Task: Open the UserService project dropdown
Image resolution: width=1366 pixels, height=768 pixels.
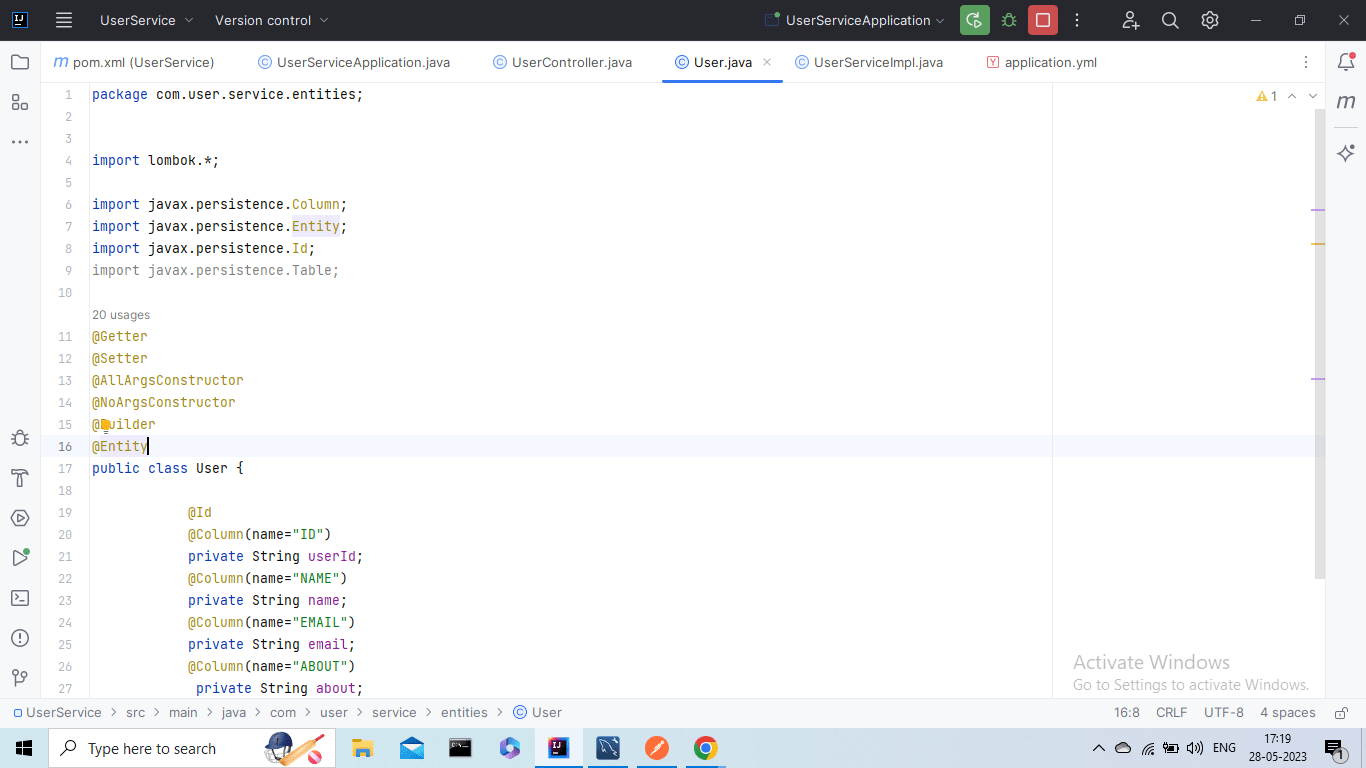Action: pos(140,20)
